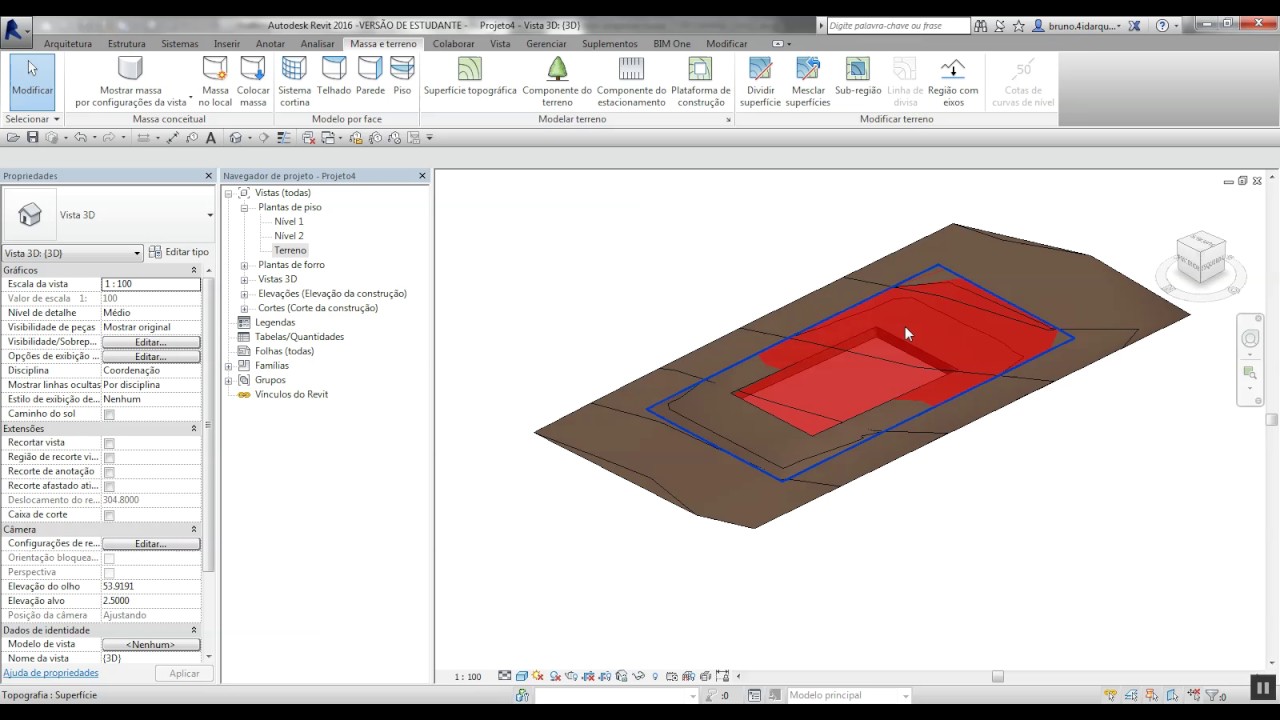Select the Sub-região tool
This screenshot has height=720, width=1280.
[858, 76]
